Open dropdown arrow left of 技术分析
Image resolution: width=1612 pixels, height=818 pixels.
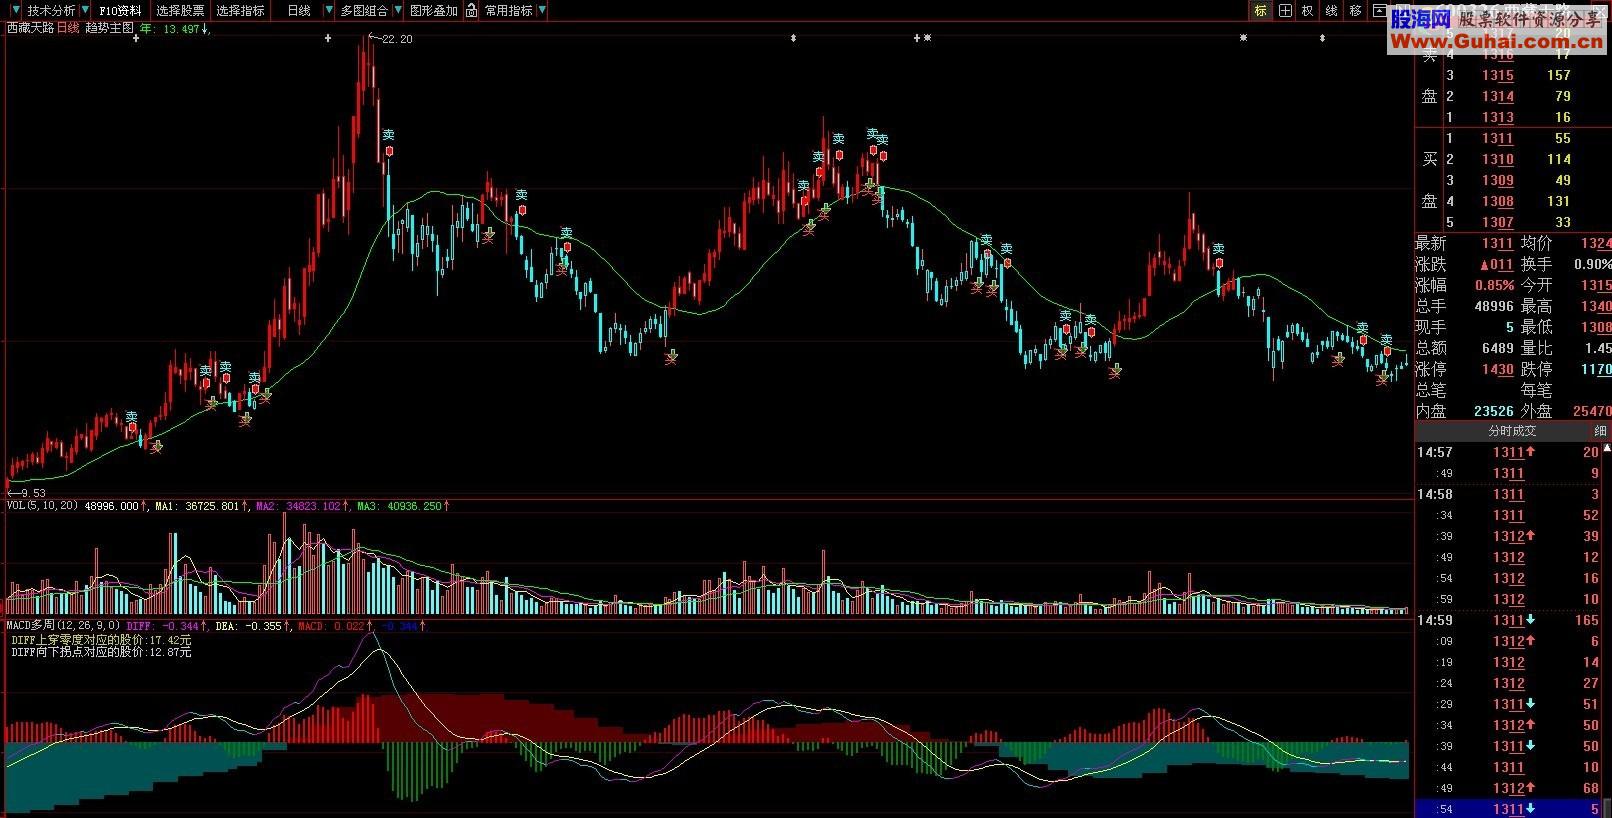(15, 10)
